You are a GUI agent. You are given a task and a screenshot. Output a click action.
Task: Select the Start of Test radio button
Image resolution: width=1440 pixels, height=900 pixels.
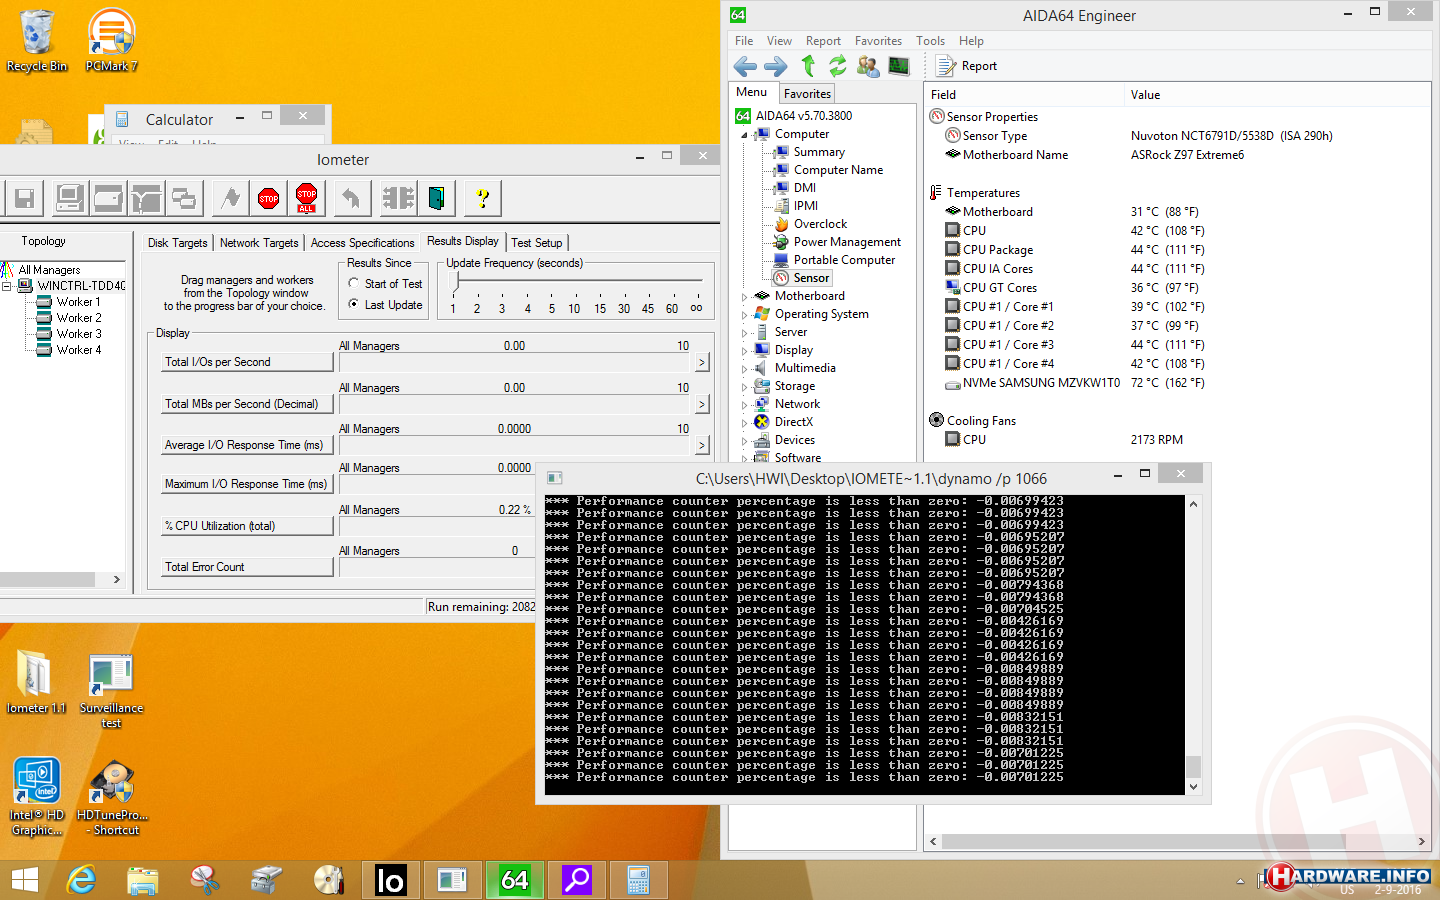pyautogui.click(x=354, y=284)
